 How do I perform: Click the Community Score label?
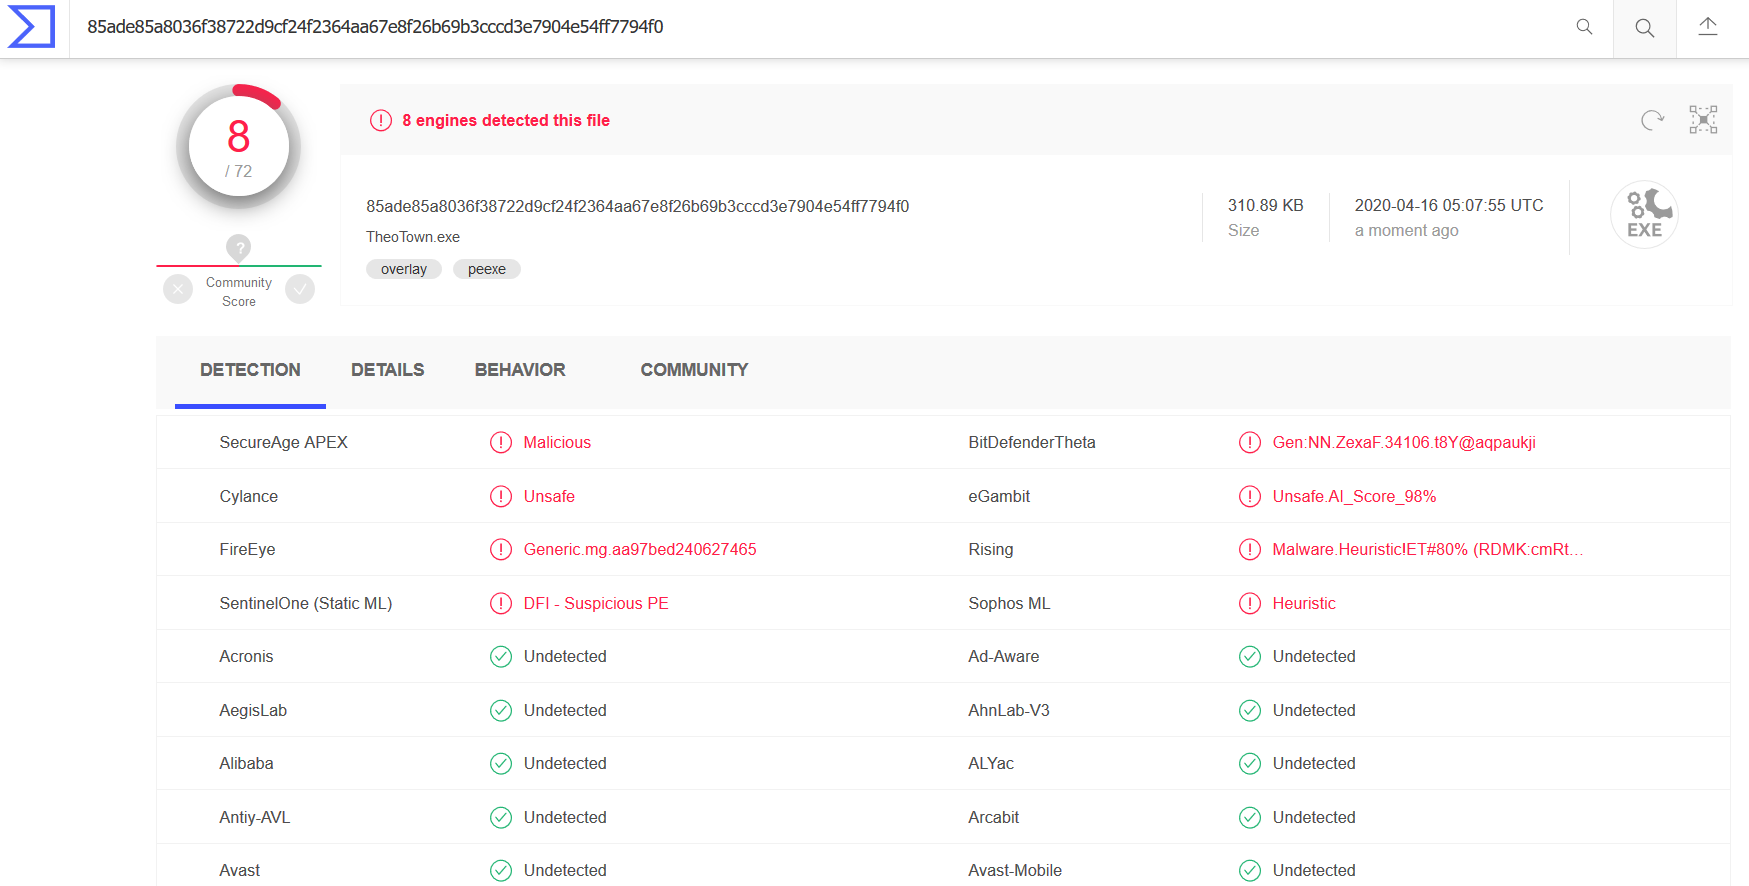[239, 292]
